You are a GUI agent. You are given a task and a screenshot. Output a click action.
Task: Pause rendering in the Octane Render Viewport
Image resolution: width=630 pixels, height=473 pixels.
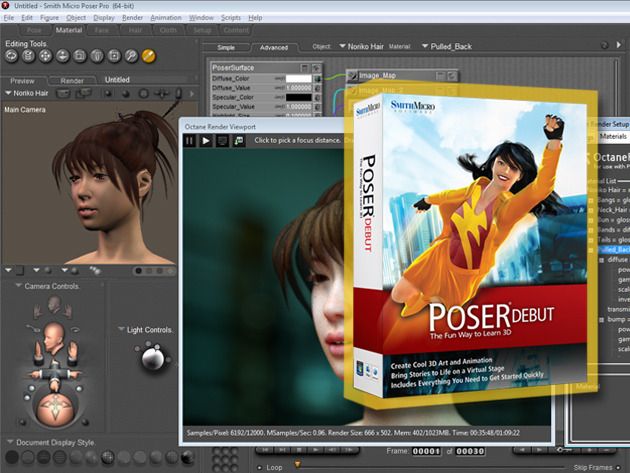click(x=190, y=141)
